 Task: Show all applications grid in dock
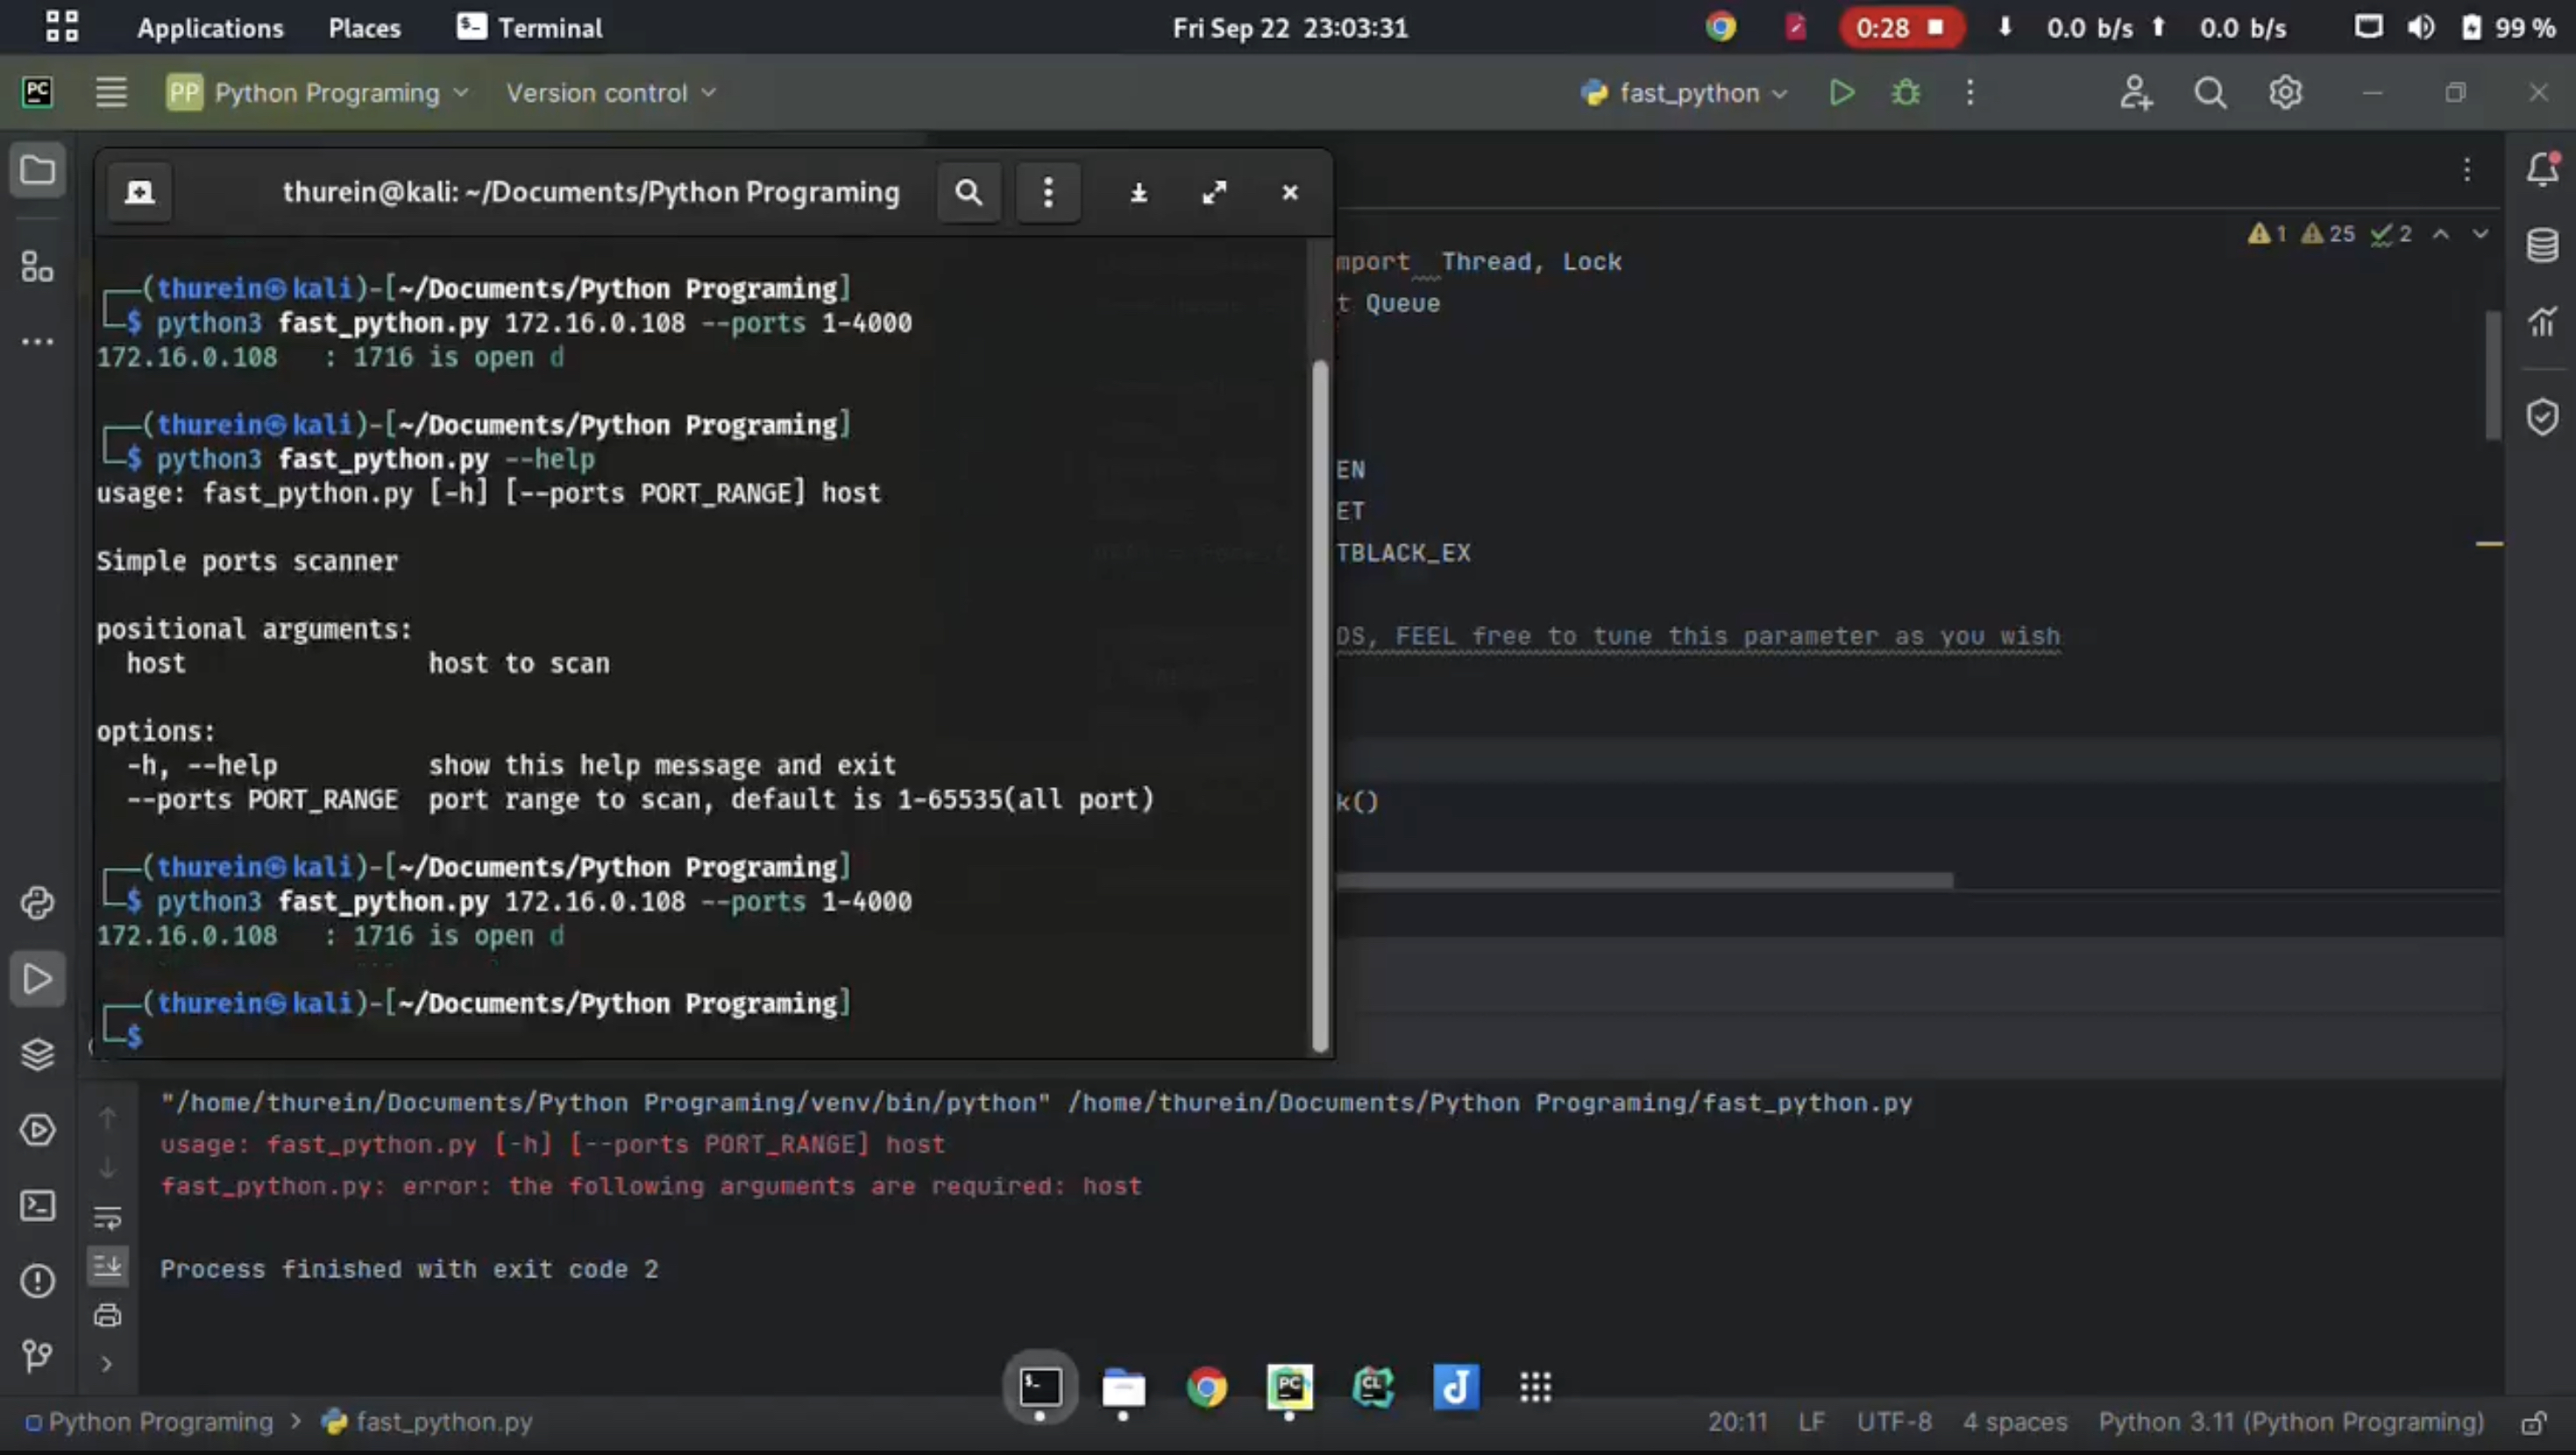1535,1388
